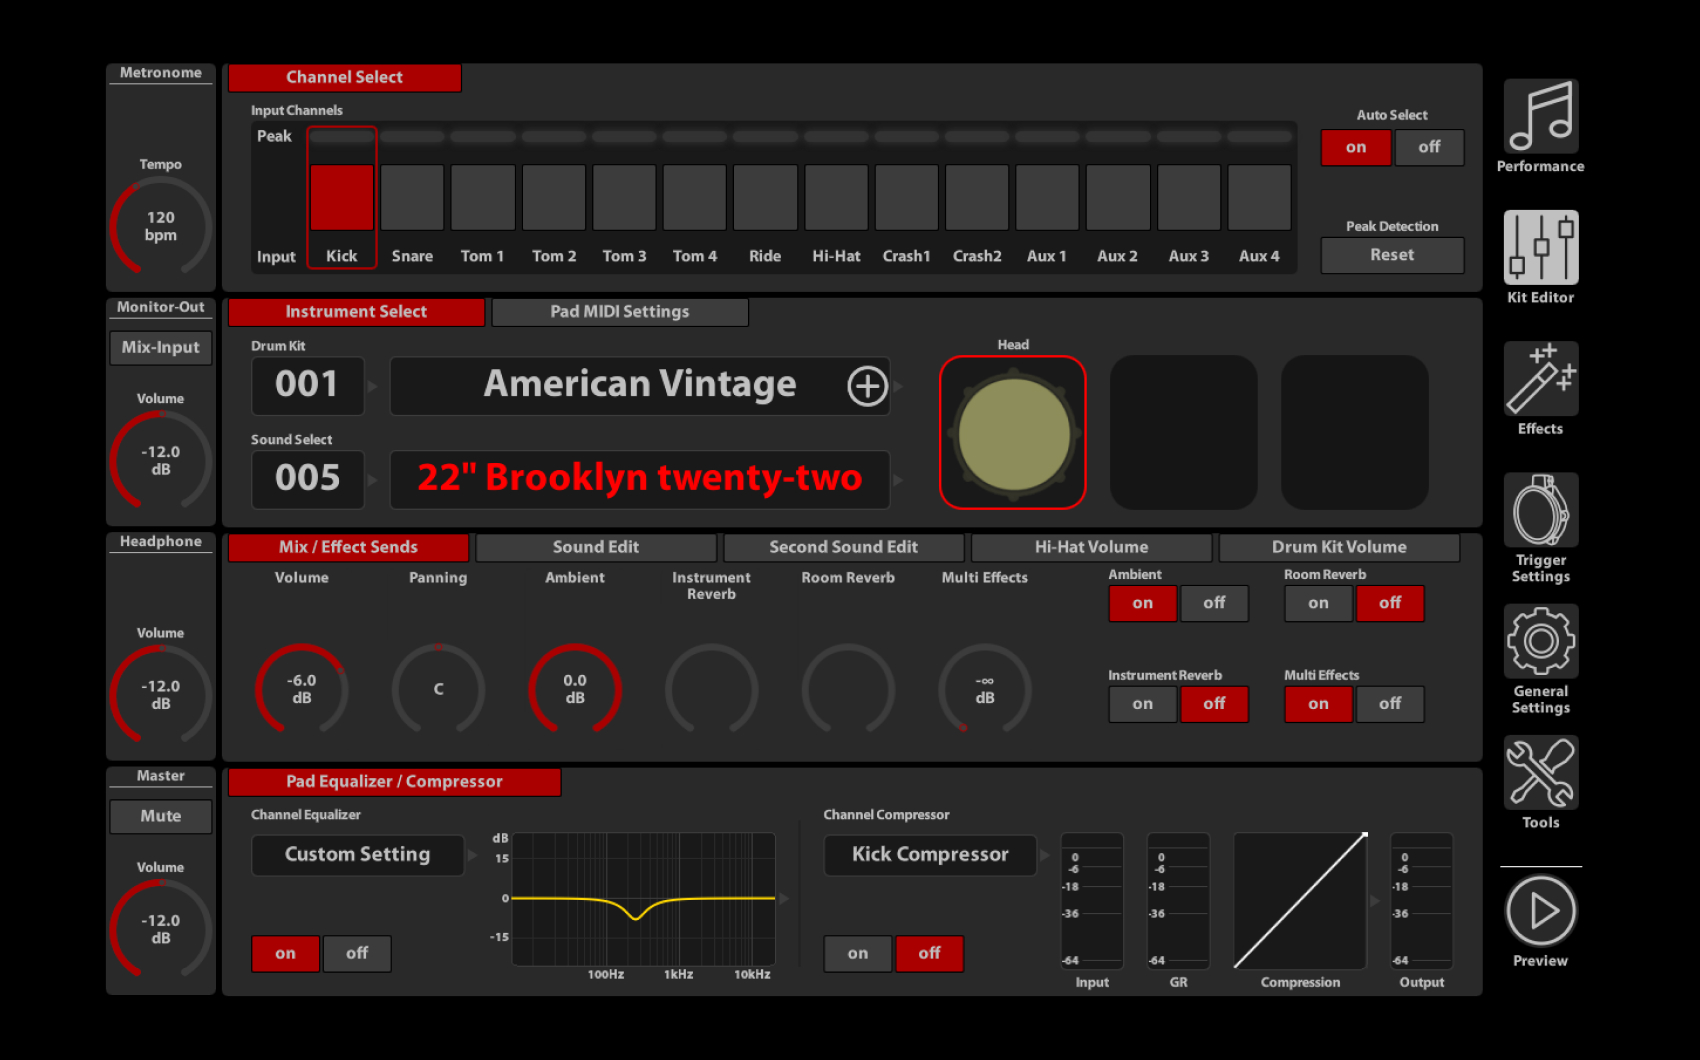Screen dimensions: 1700x1060
Task: Turn off Auto Select
Action: 1429,147
